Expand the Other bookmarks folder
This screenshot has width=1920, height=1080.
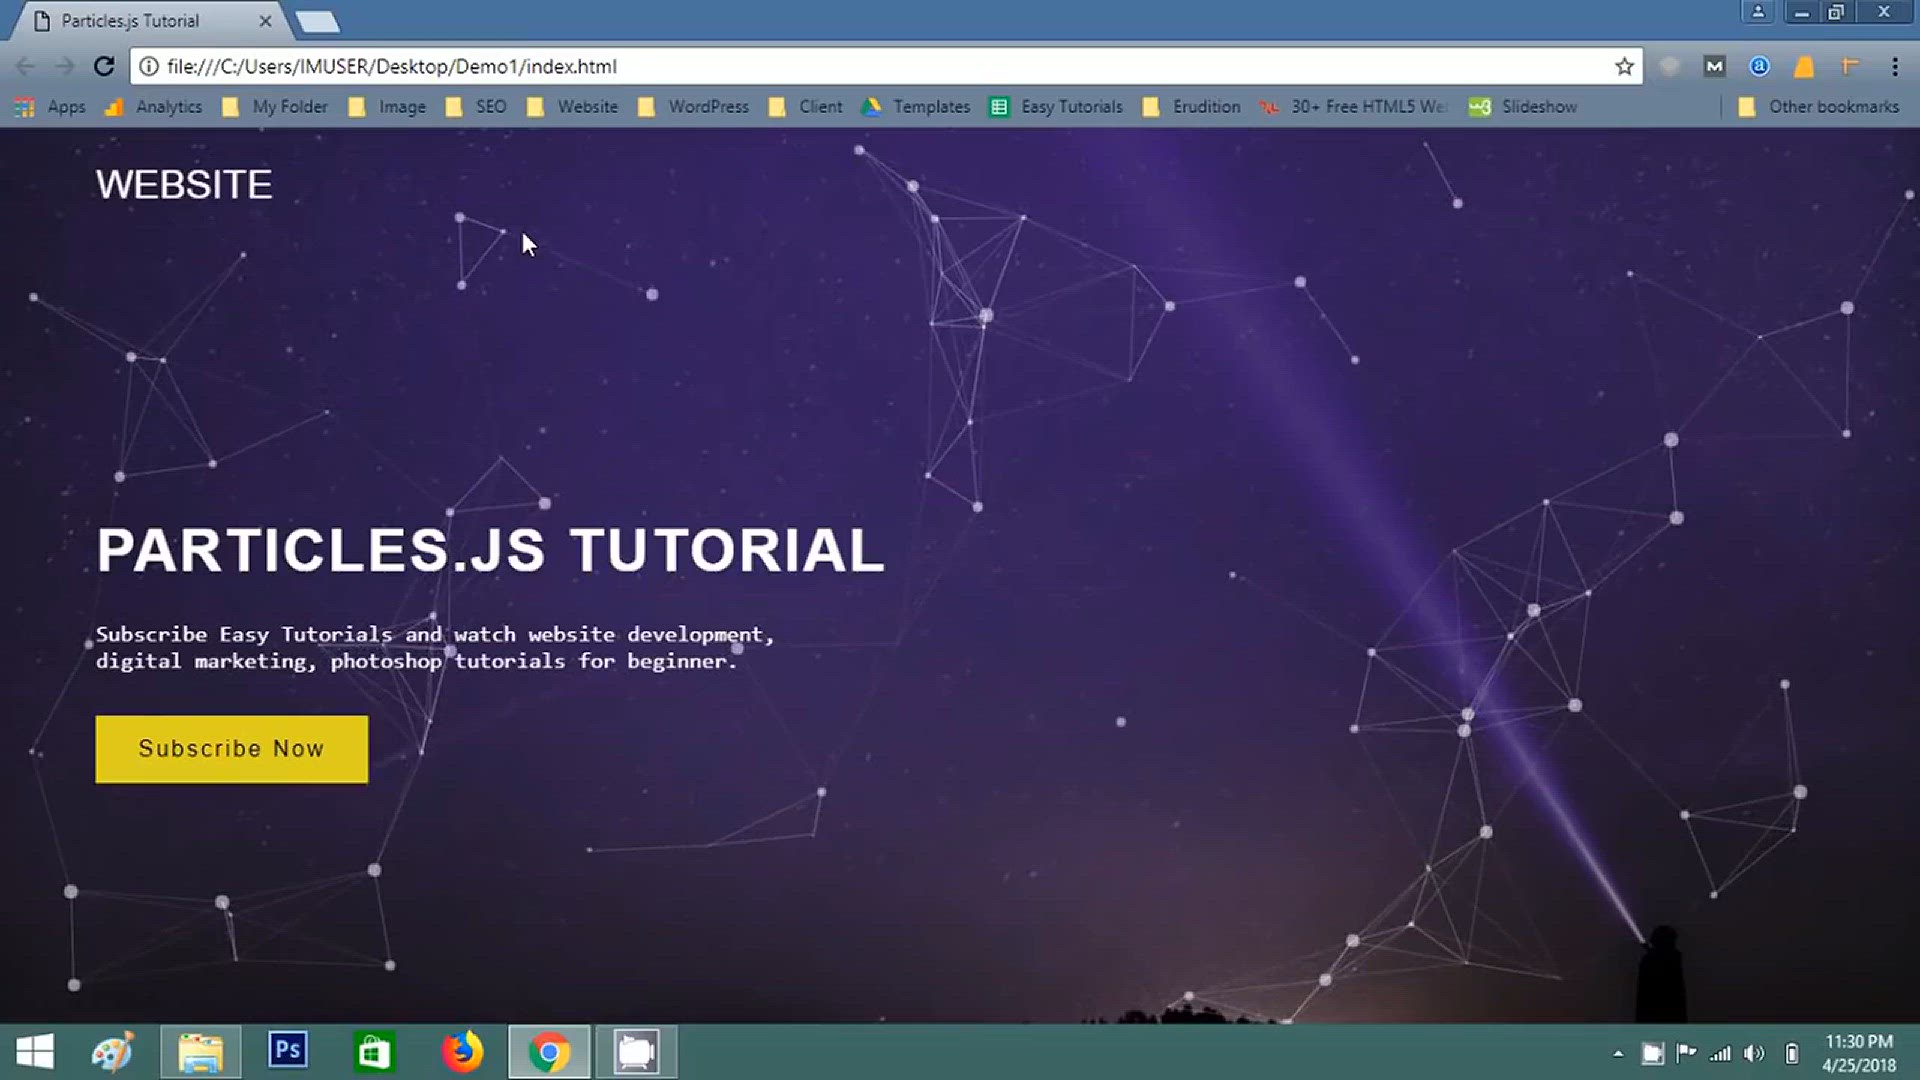[1818, 107]
